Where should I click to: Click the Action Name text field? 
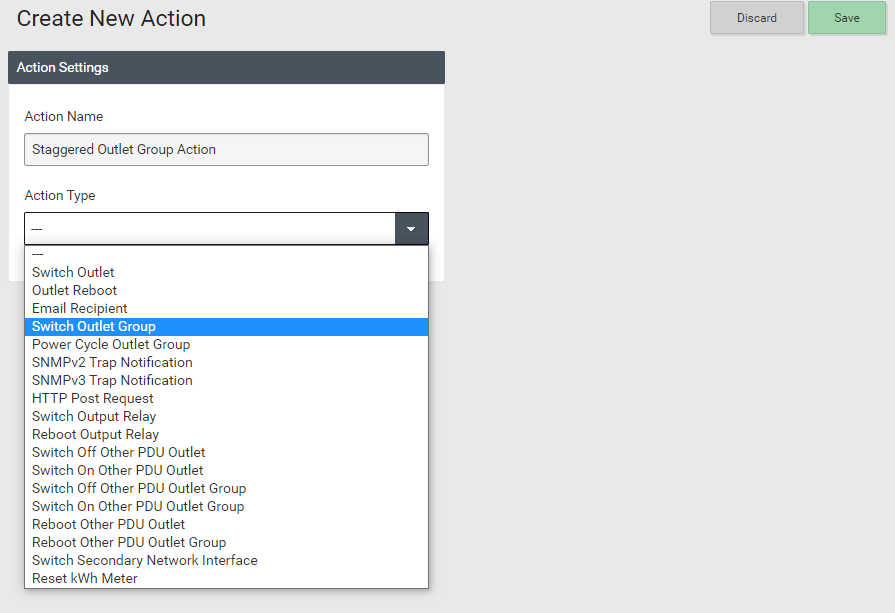(x=226, y=150)
